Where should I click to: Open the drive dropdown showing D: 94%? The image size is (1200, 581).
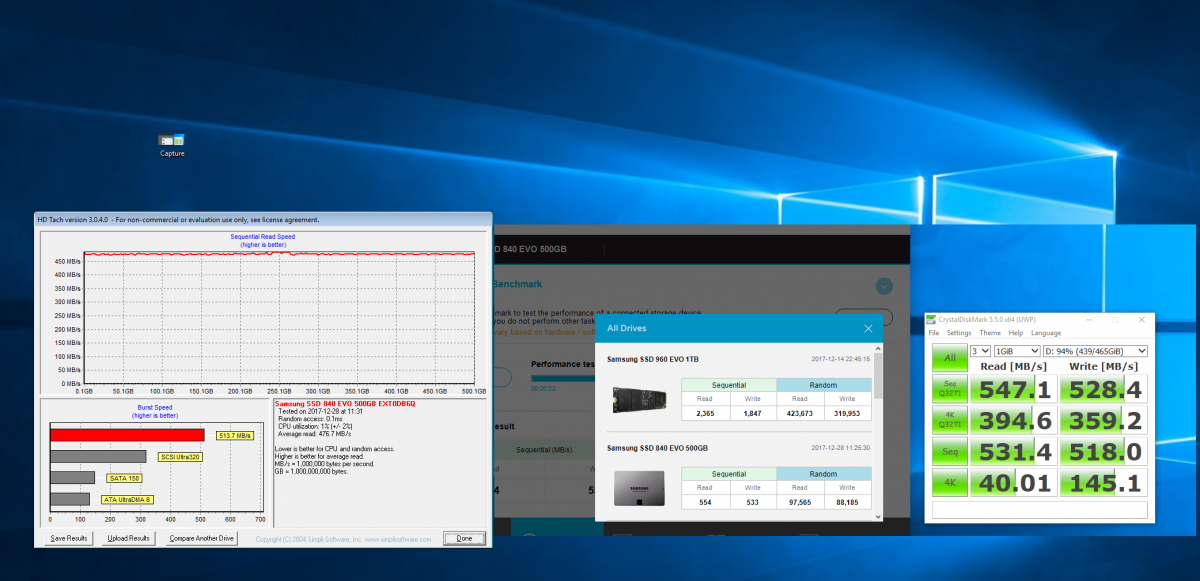tap(1094, 351)
